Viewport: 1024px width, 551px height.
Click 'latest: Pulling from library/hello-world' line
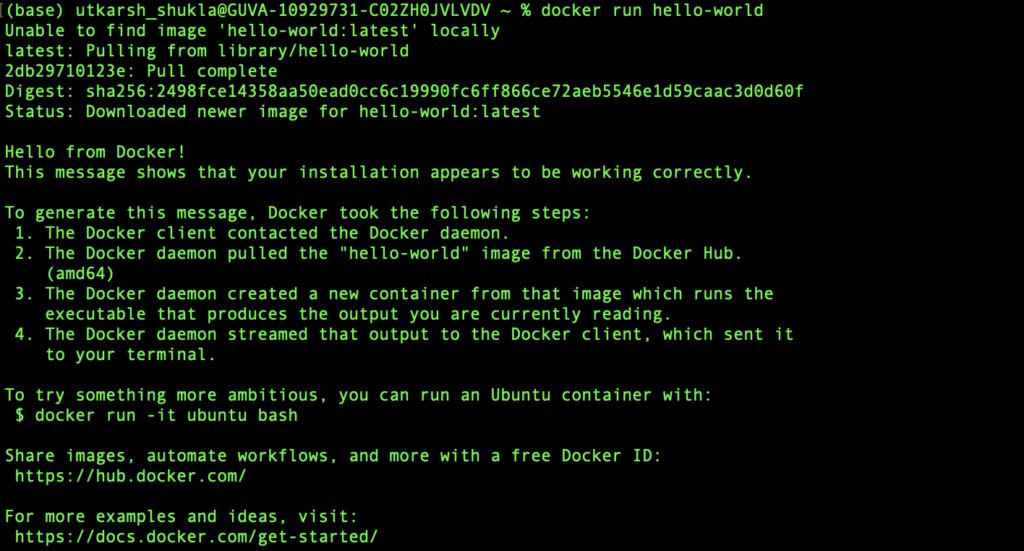[x=207, y=51]
